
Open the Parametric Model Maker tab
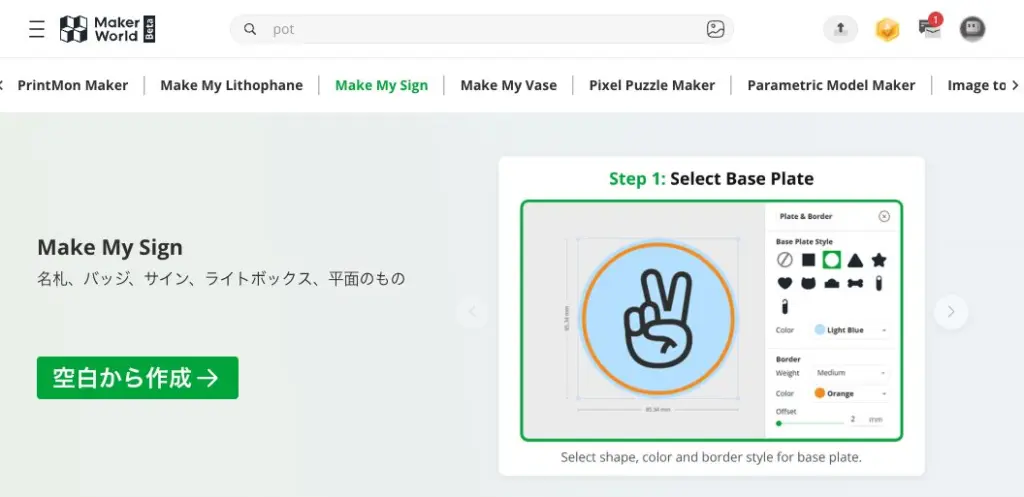[831, 86]
